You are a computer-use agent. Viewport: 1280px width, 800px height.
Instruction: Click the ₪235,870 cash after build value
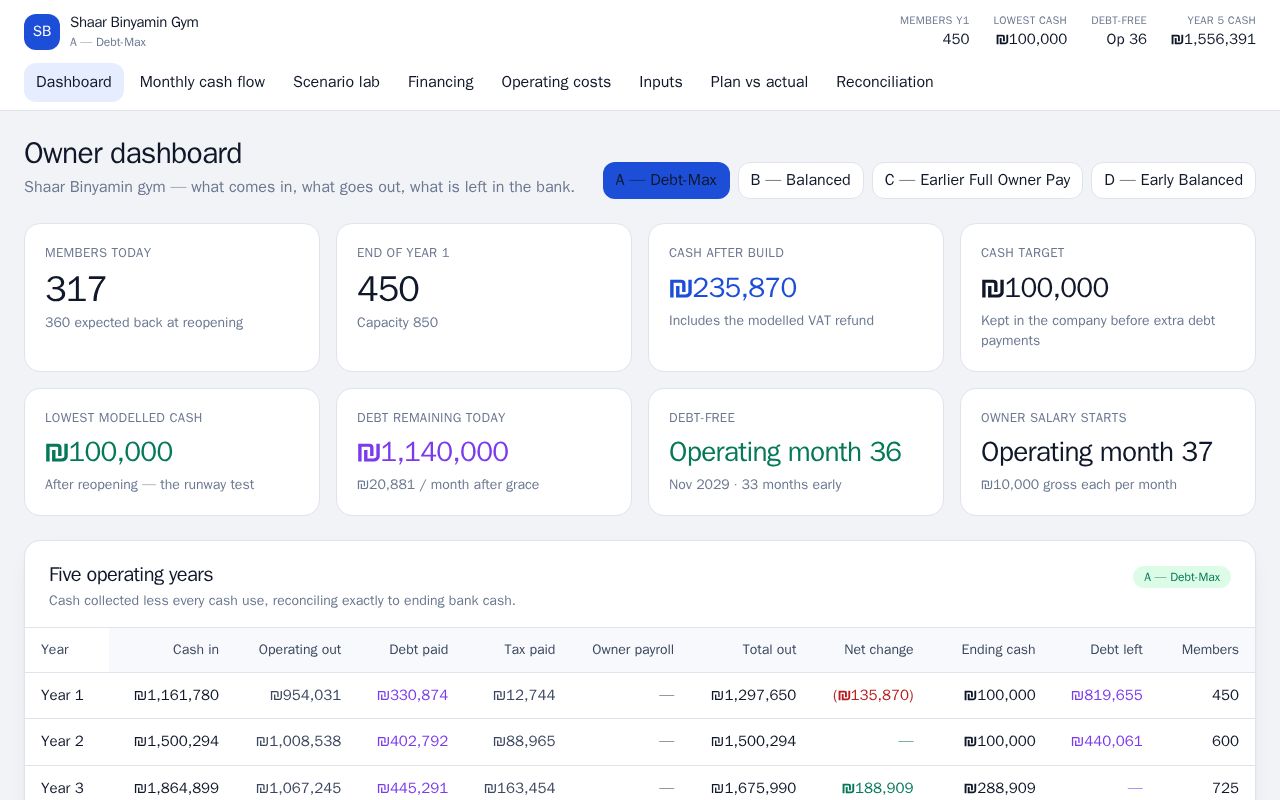pos(733,288)
